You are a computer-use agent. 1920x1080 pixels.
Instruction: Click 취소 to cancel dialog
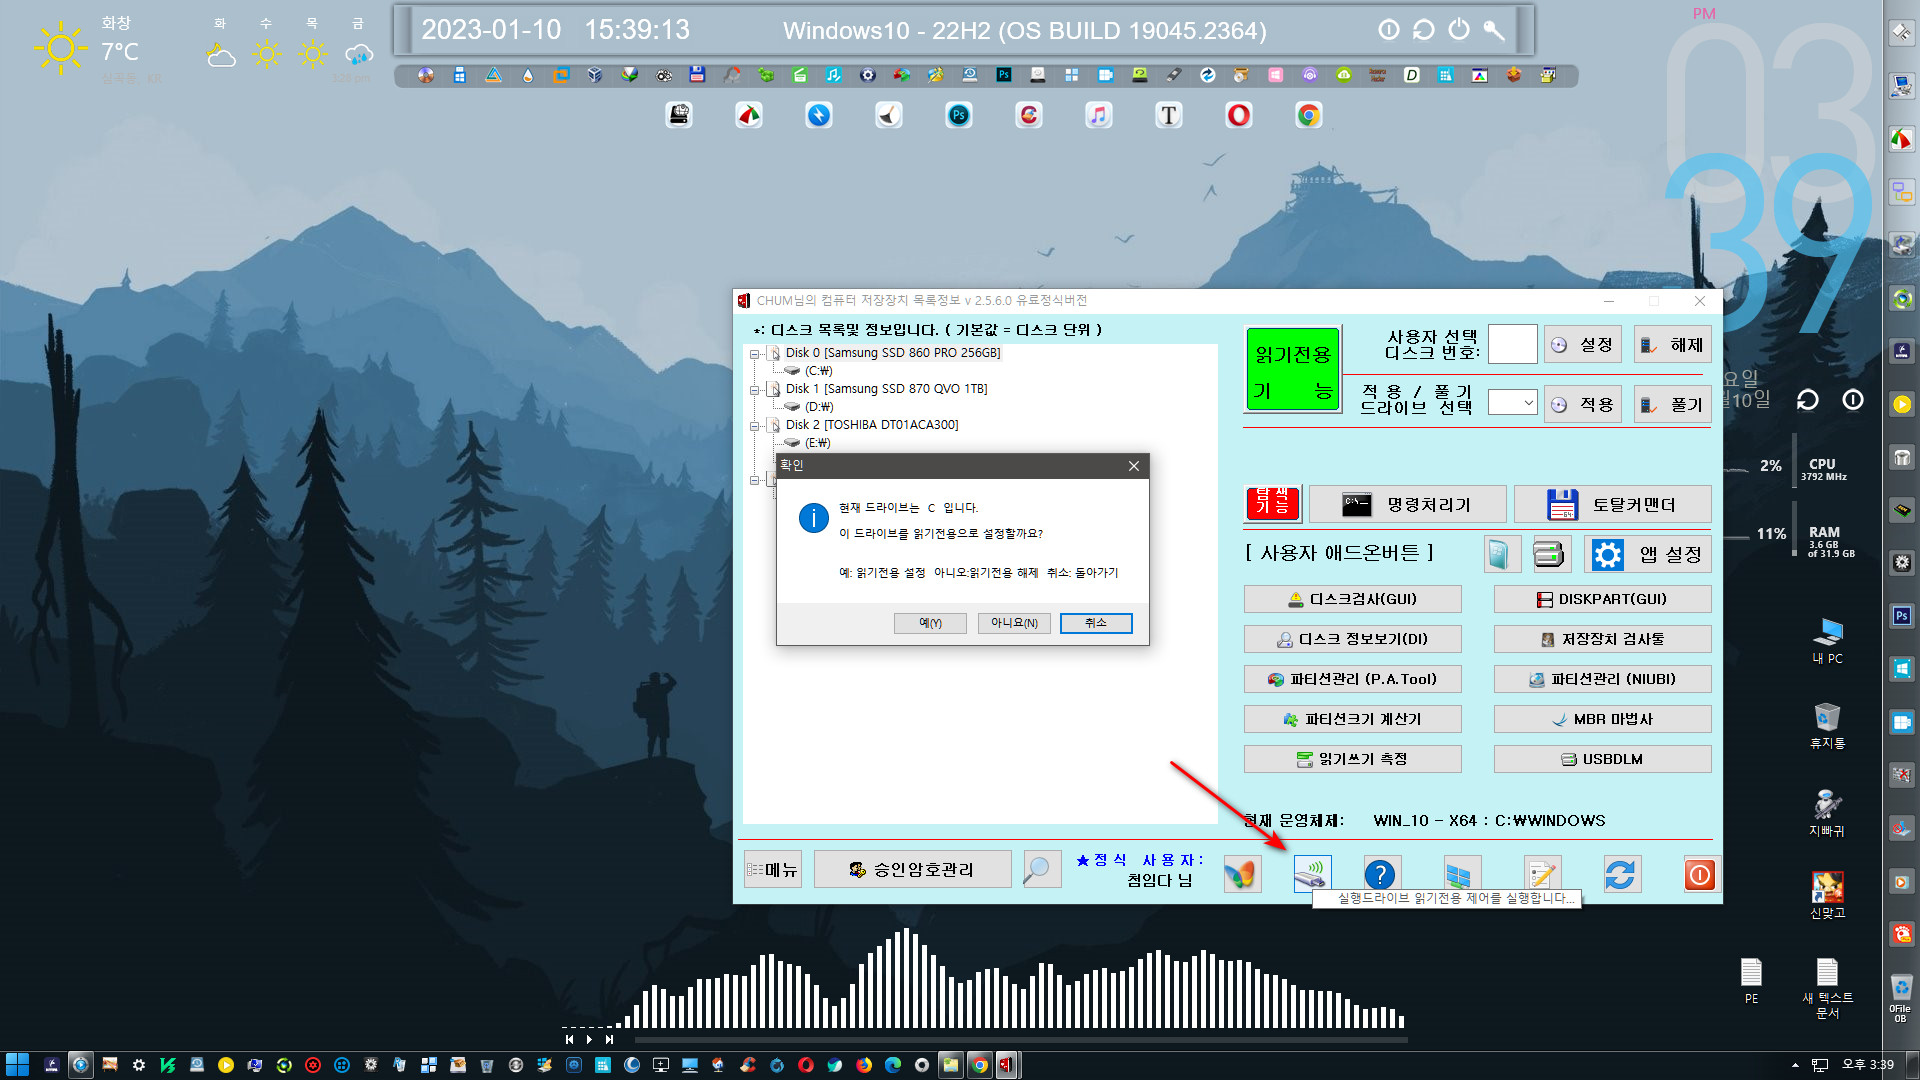(x=1096, y=621)
